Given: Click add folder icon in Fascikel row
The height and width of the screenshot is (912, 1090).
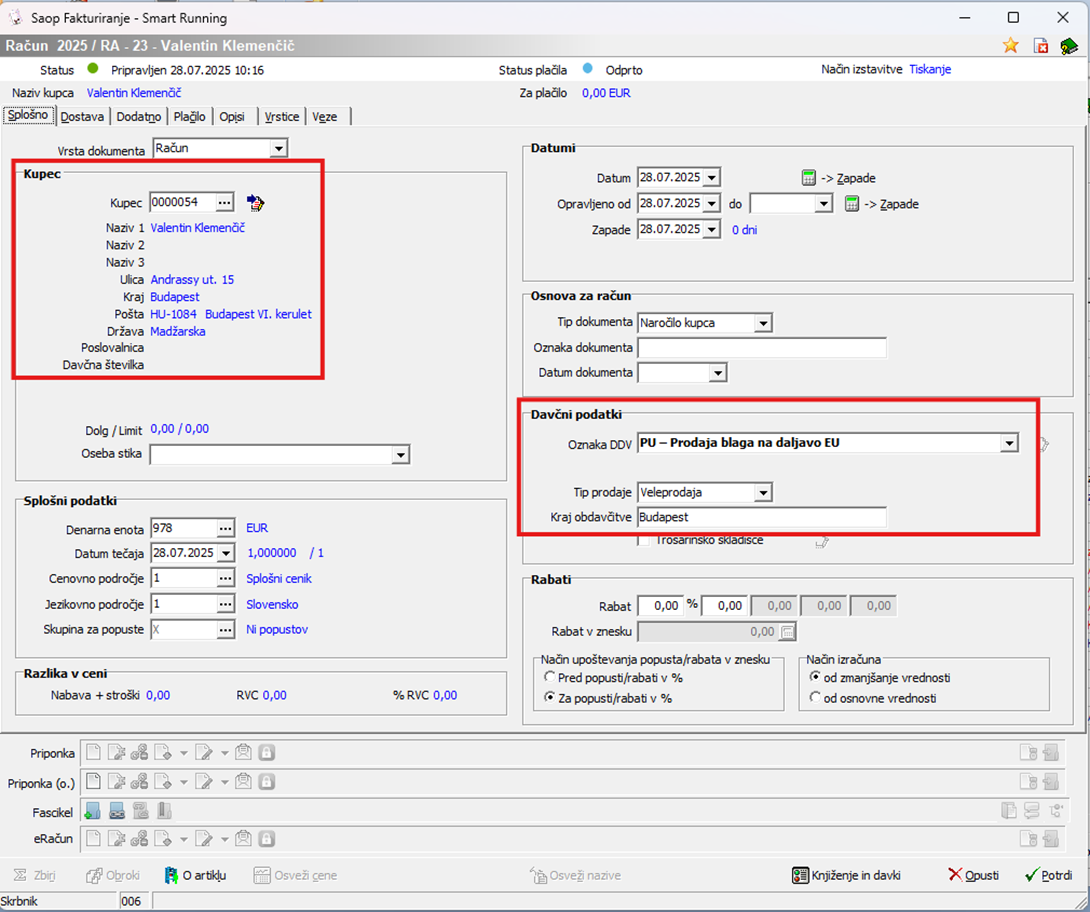Looking at the screenshot, I should pyautogui.click(x=92, y=811).
